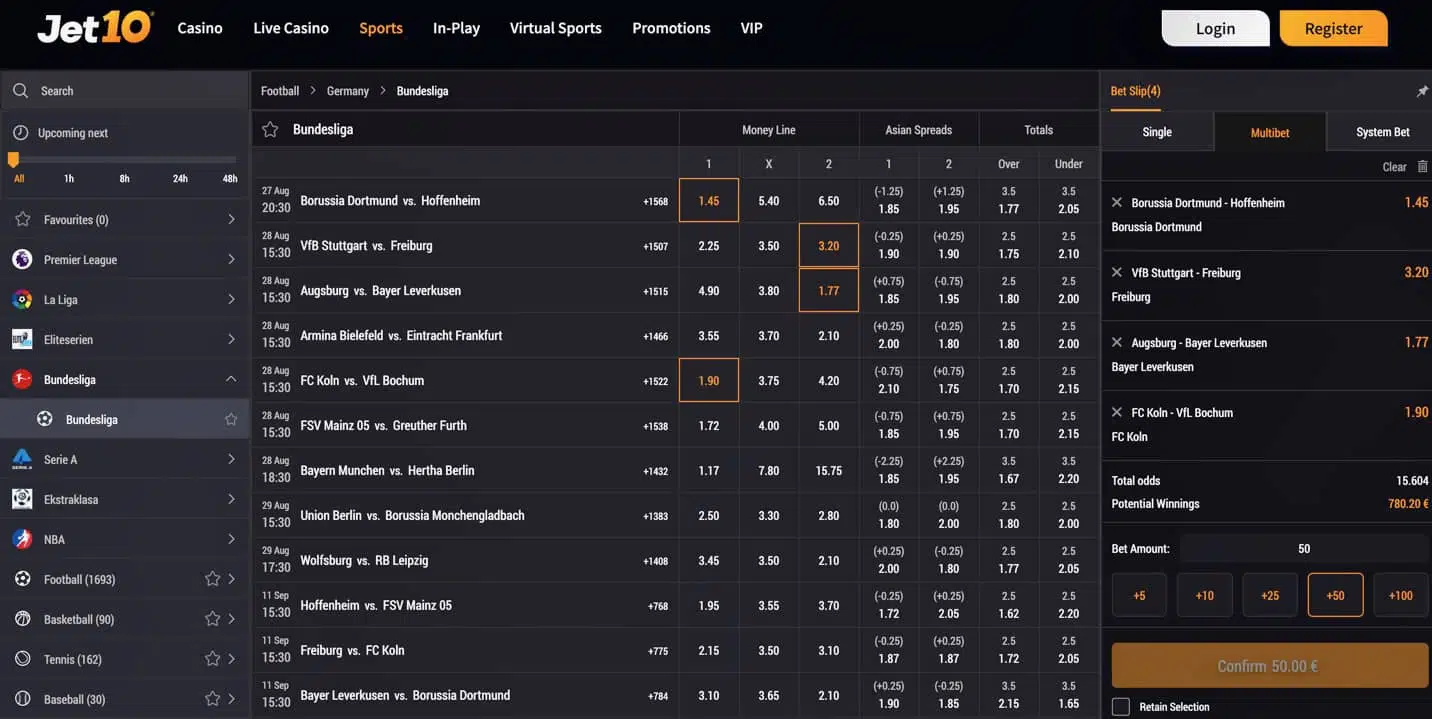
Task: Confirm the 50.00 € bet
Action: (1270, 666)
